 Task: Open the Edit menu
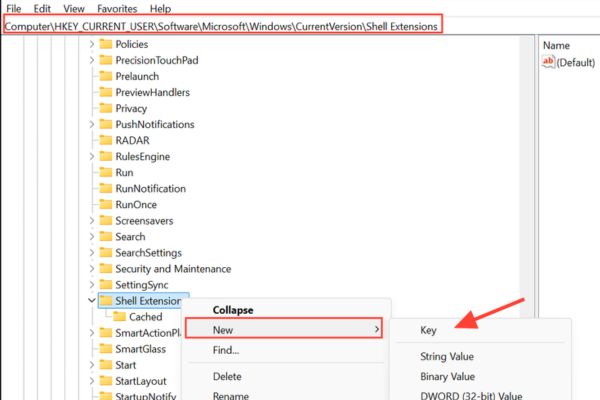click(x=42, y=8)
